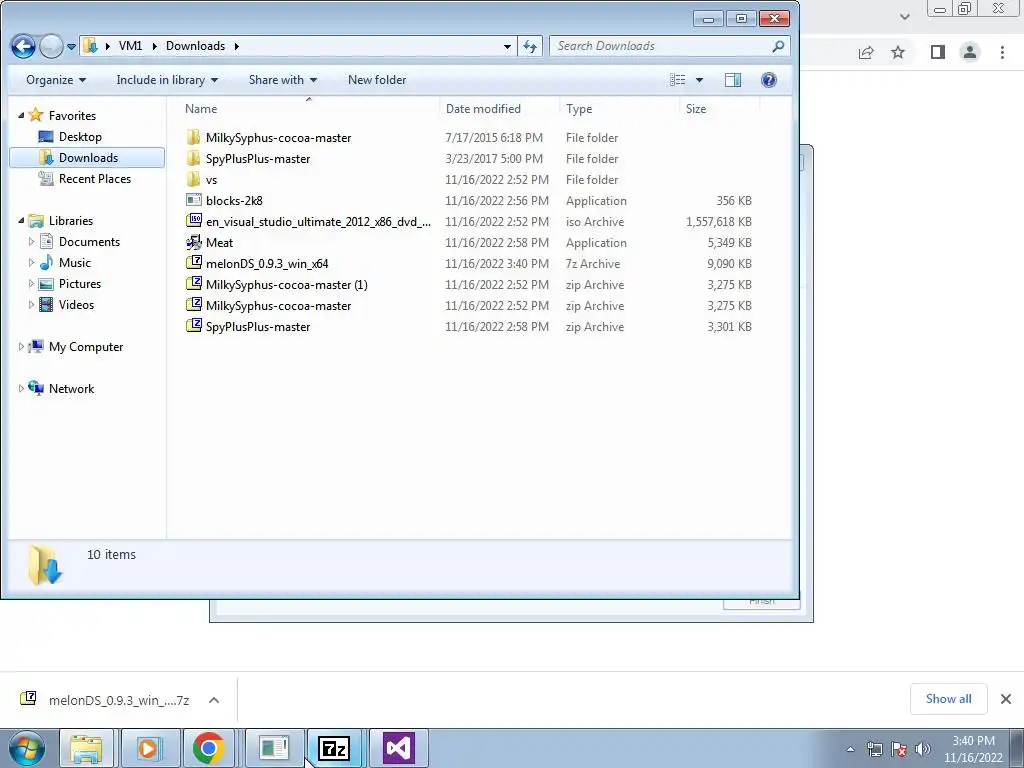The width and height of the screenshot is (1024, 768).
Task: Refresh the Downloads folder view
Action: point(530,46)
